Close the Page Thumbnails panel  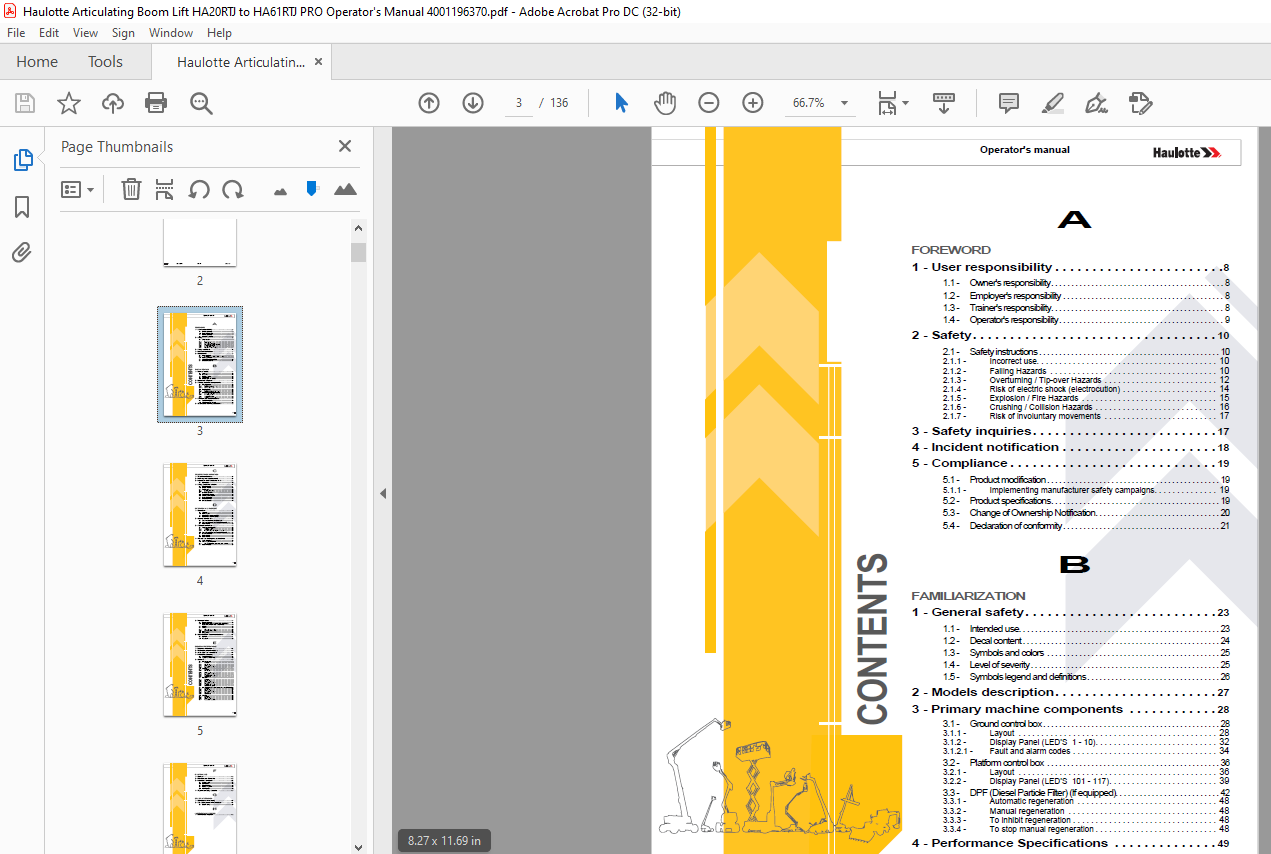[345, 146]
